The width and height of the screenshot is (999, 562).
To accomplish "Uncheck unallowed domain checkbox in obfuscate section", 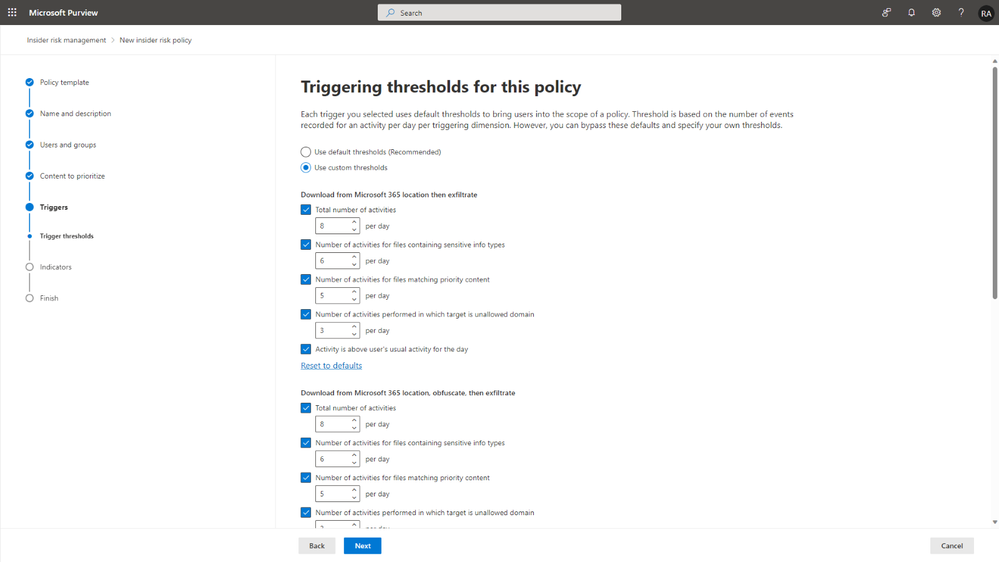I will click(x=306, y=512).
